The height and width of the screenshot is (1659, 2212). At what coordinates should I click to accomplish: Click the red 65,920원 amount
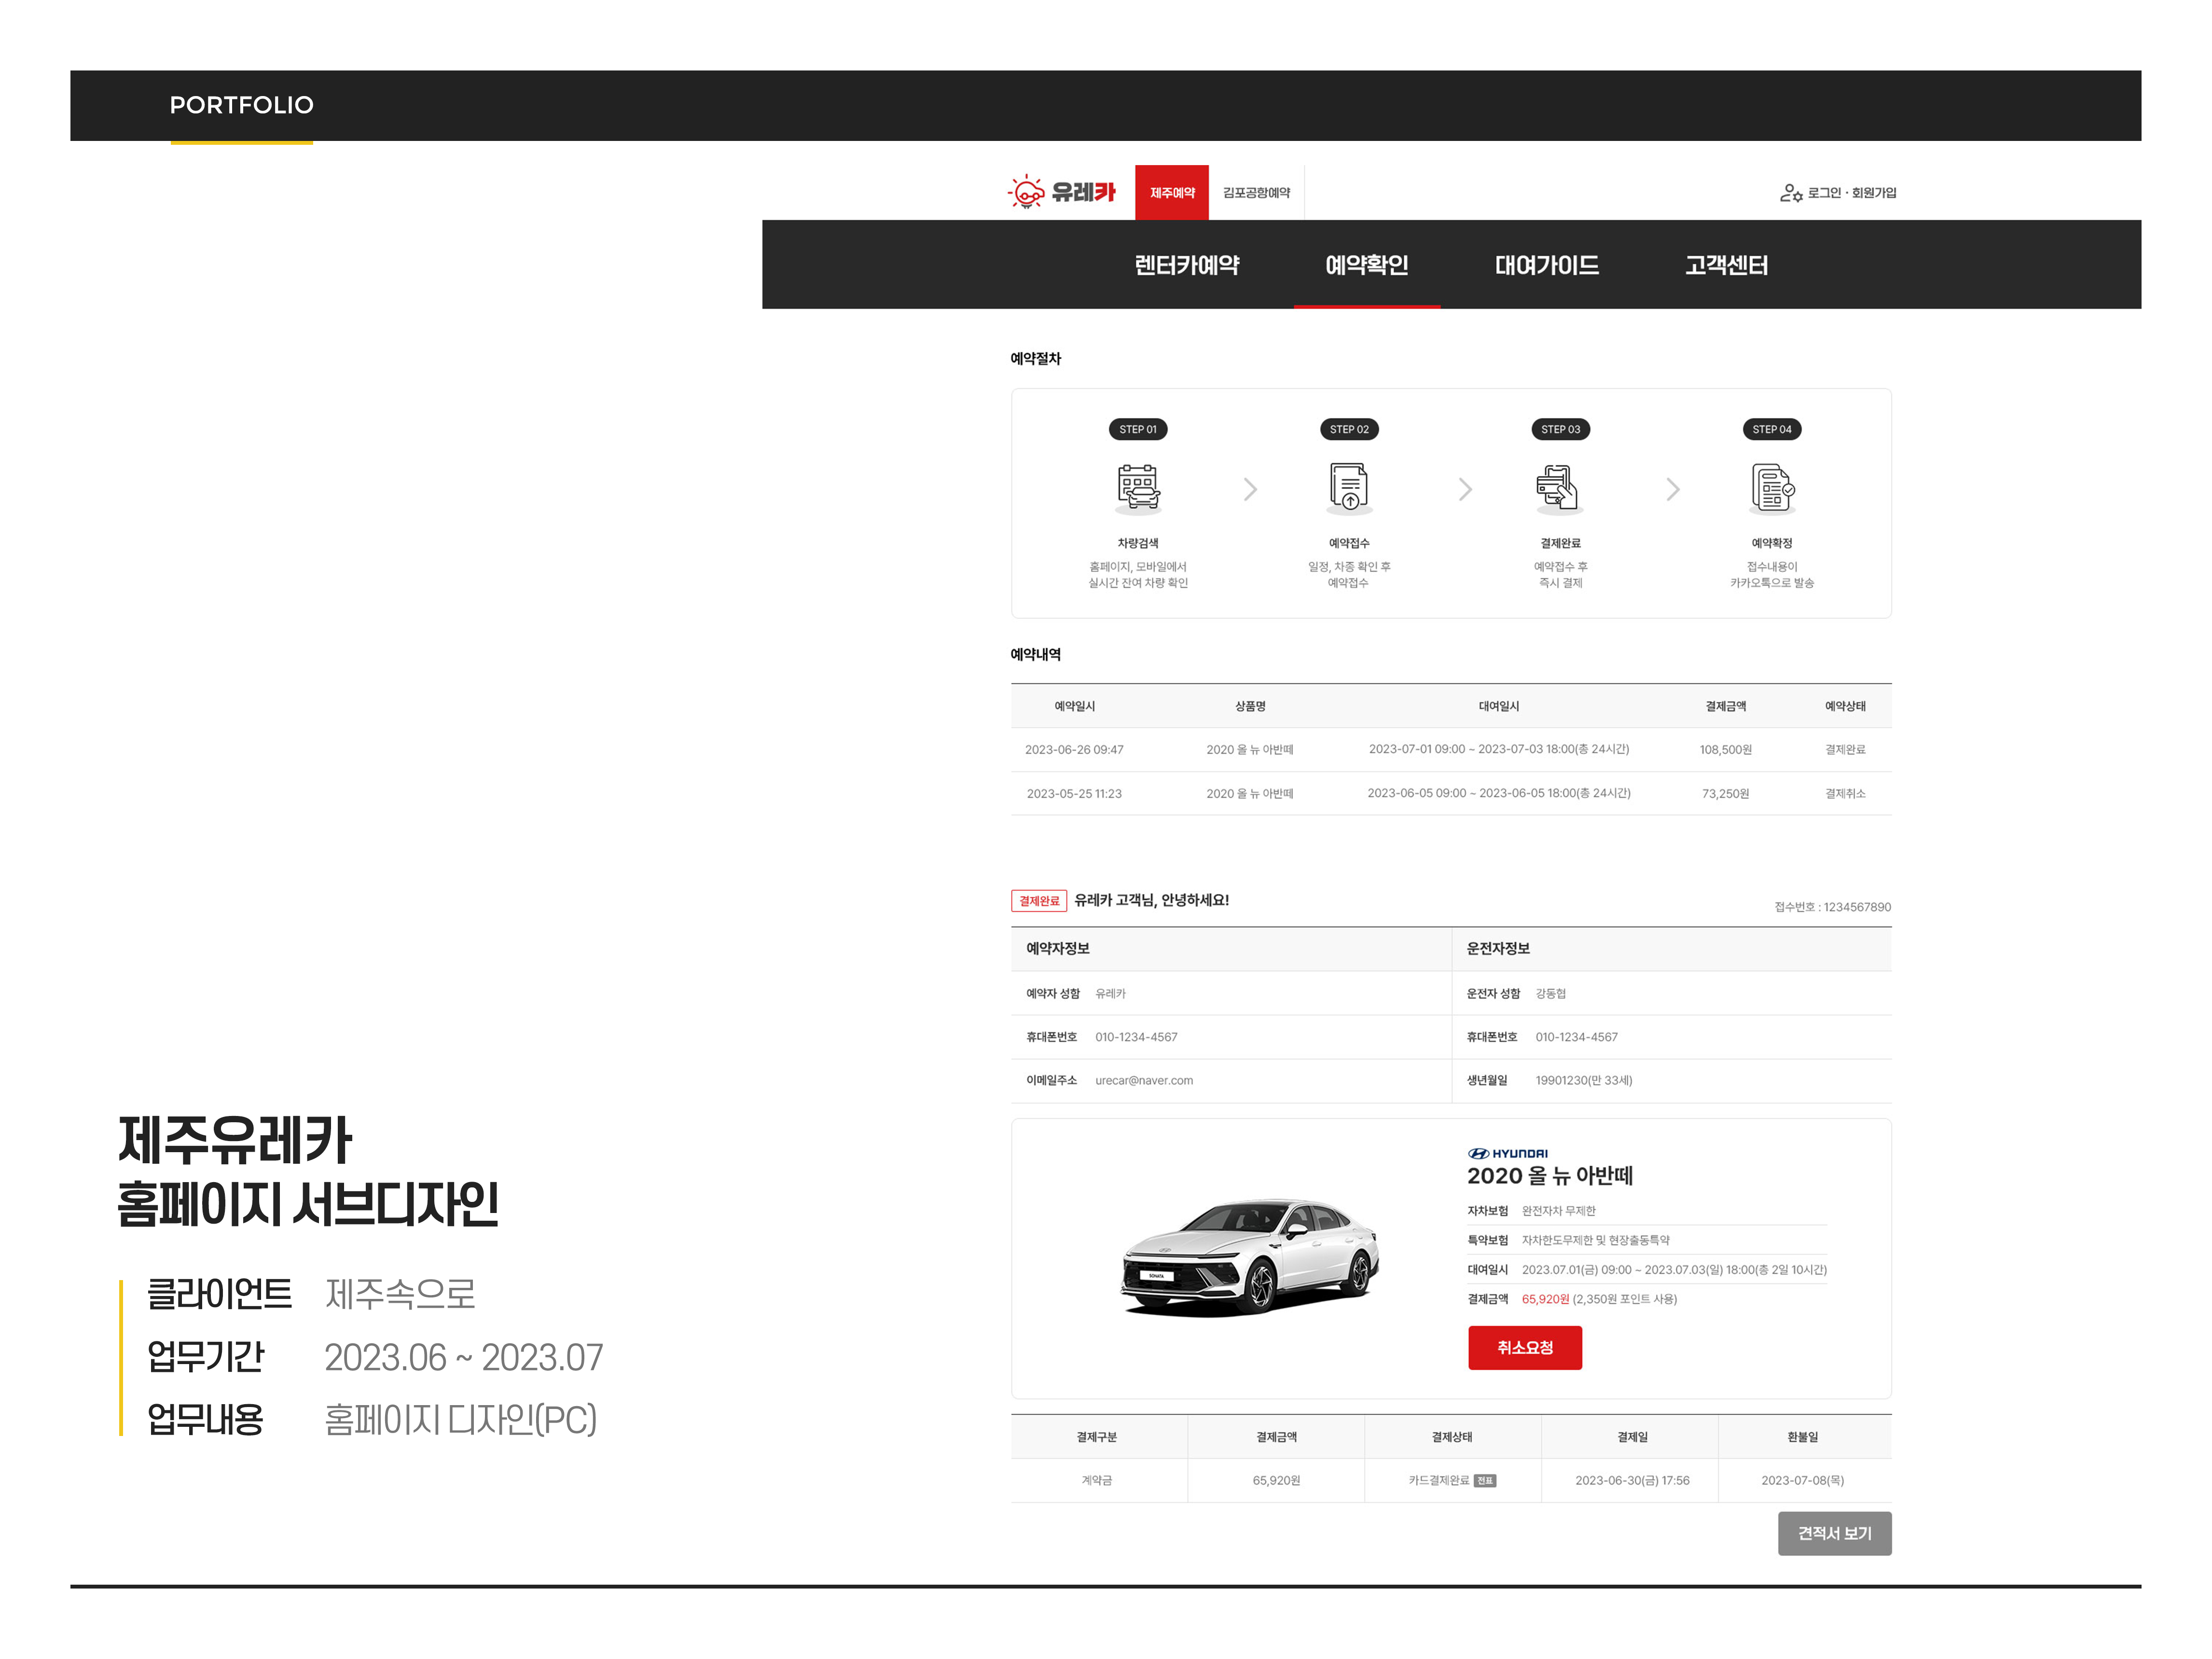click(1545, 1299)
